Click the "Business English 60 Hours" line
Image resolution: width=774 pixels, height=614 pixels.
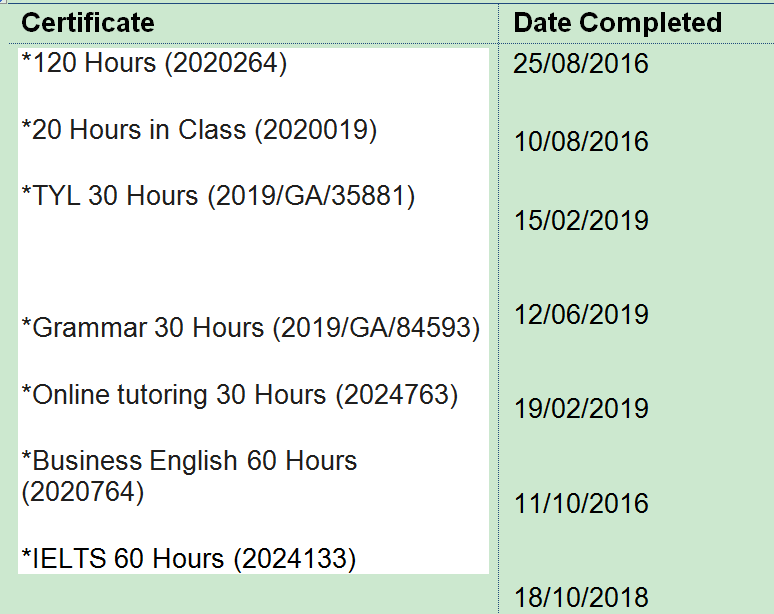click(x=189, y=461)
